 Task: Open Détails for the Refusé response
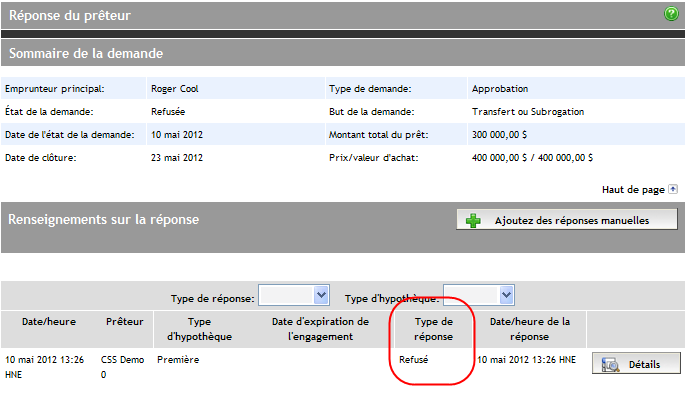pos(636,363)
